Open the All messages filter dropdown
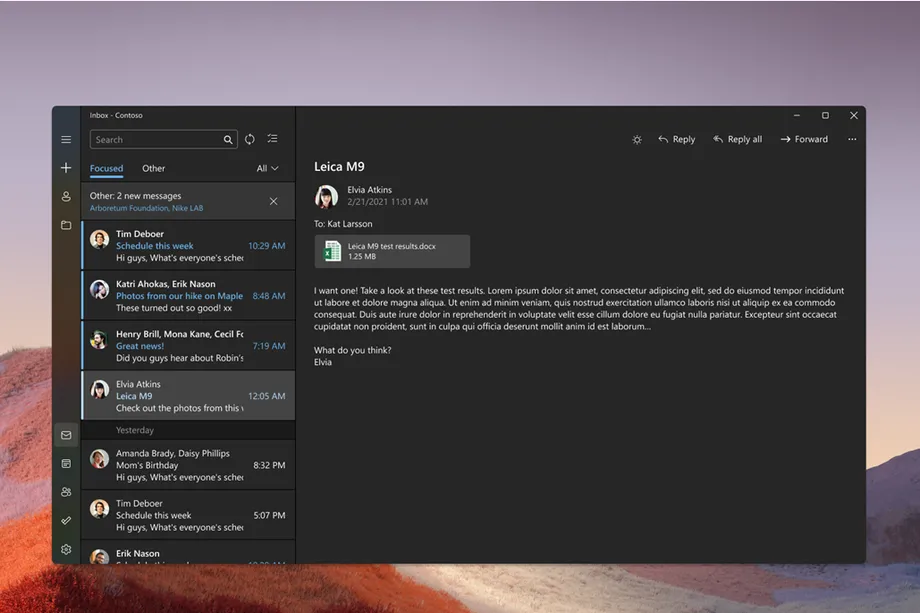The height and width of the screenshot is (613, 920). [x=264, y=168]
